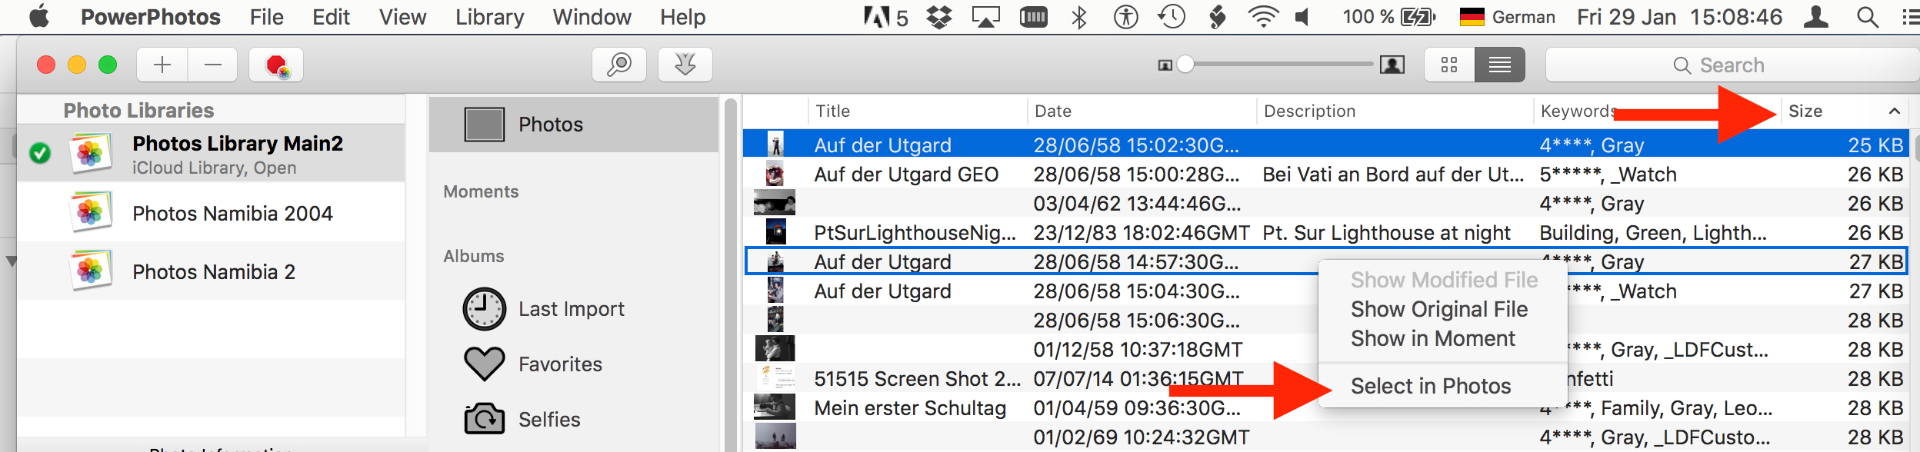Click the merge arrows toolbar icon
The height and width of the screenshot is (452, 1920).
tap(685, 65)
